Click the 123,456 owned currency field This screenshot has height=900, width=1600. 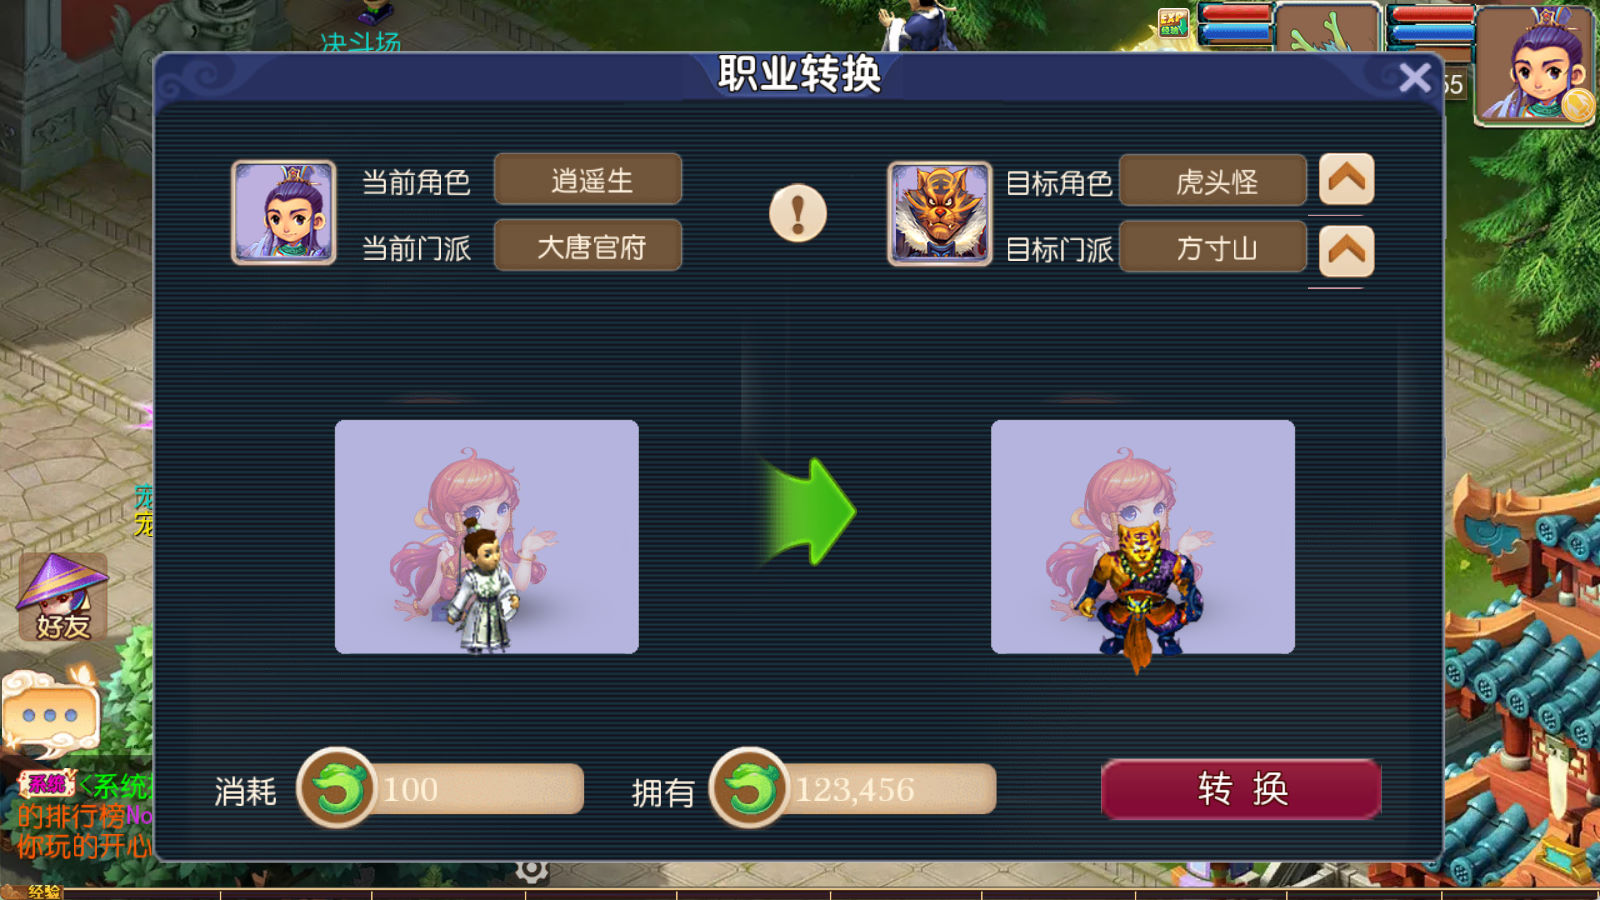pos(890,789)
